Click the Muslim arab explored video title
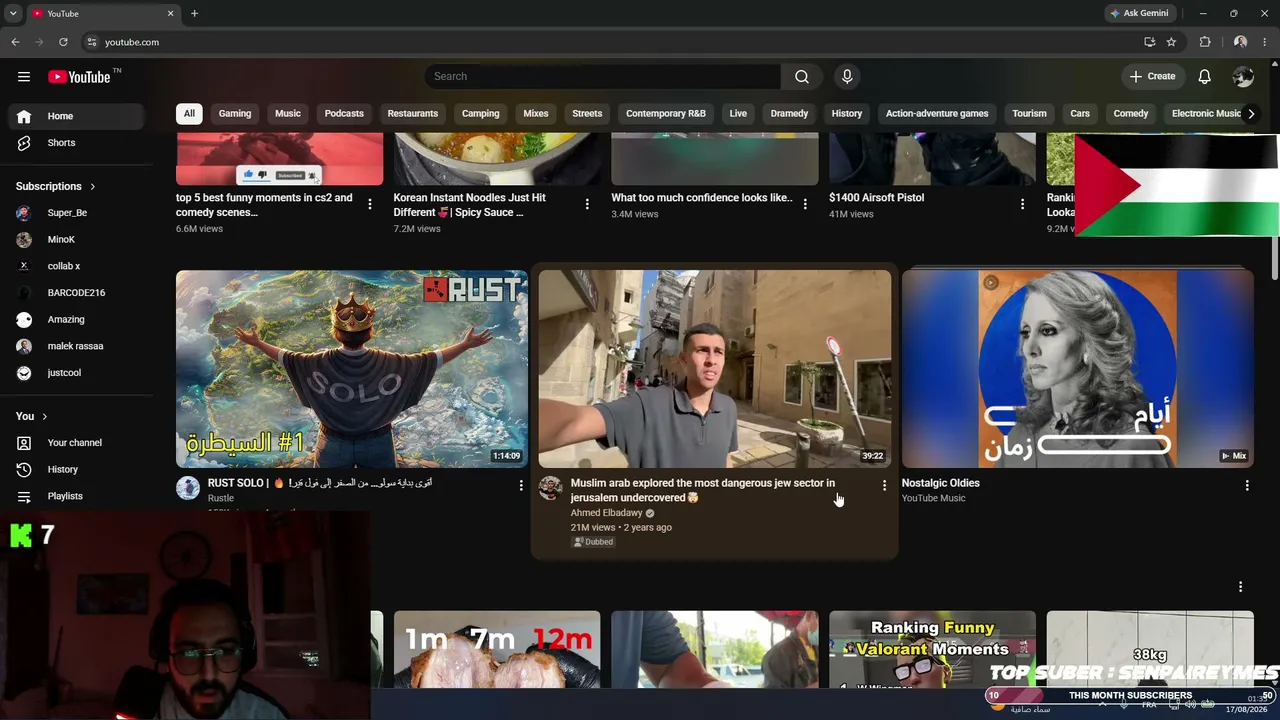The image size is (1280, 720). [x=703, y=490]
